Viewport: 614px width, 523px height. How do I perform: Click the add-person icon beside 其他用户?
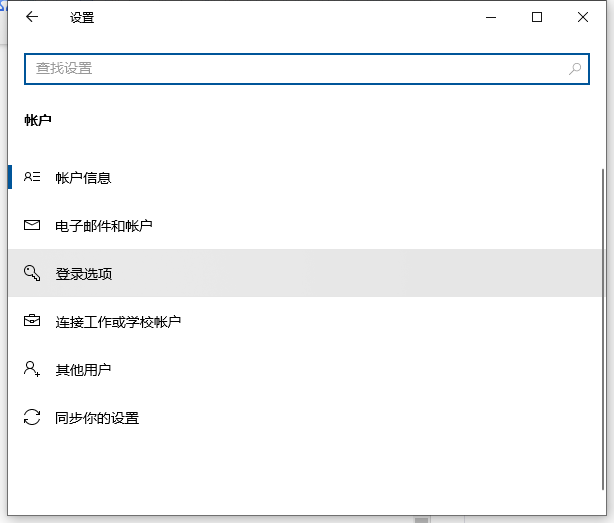tap(32, 369)
